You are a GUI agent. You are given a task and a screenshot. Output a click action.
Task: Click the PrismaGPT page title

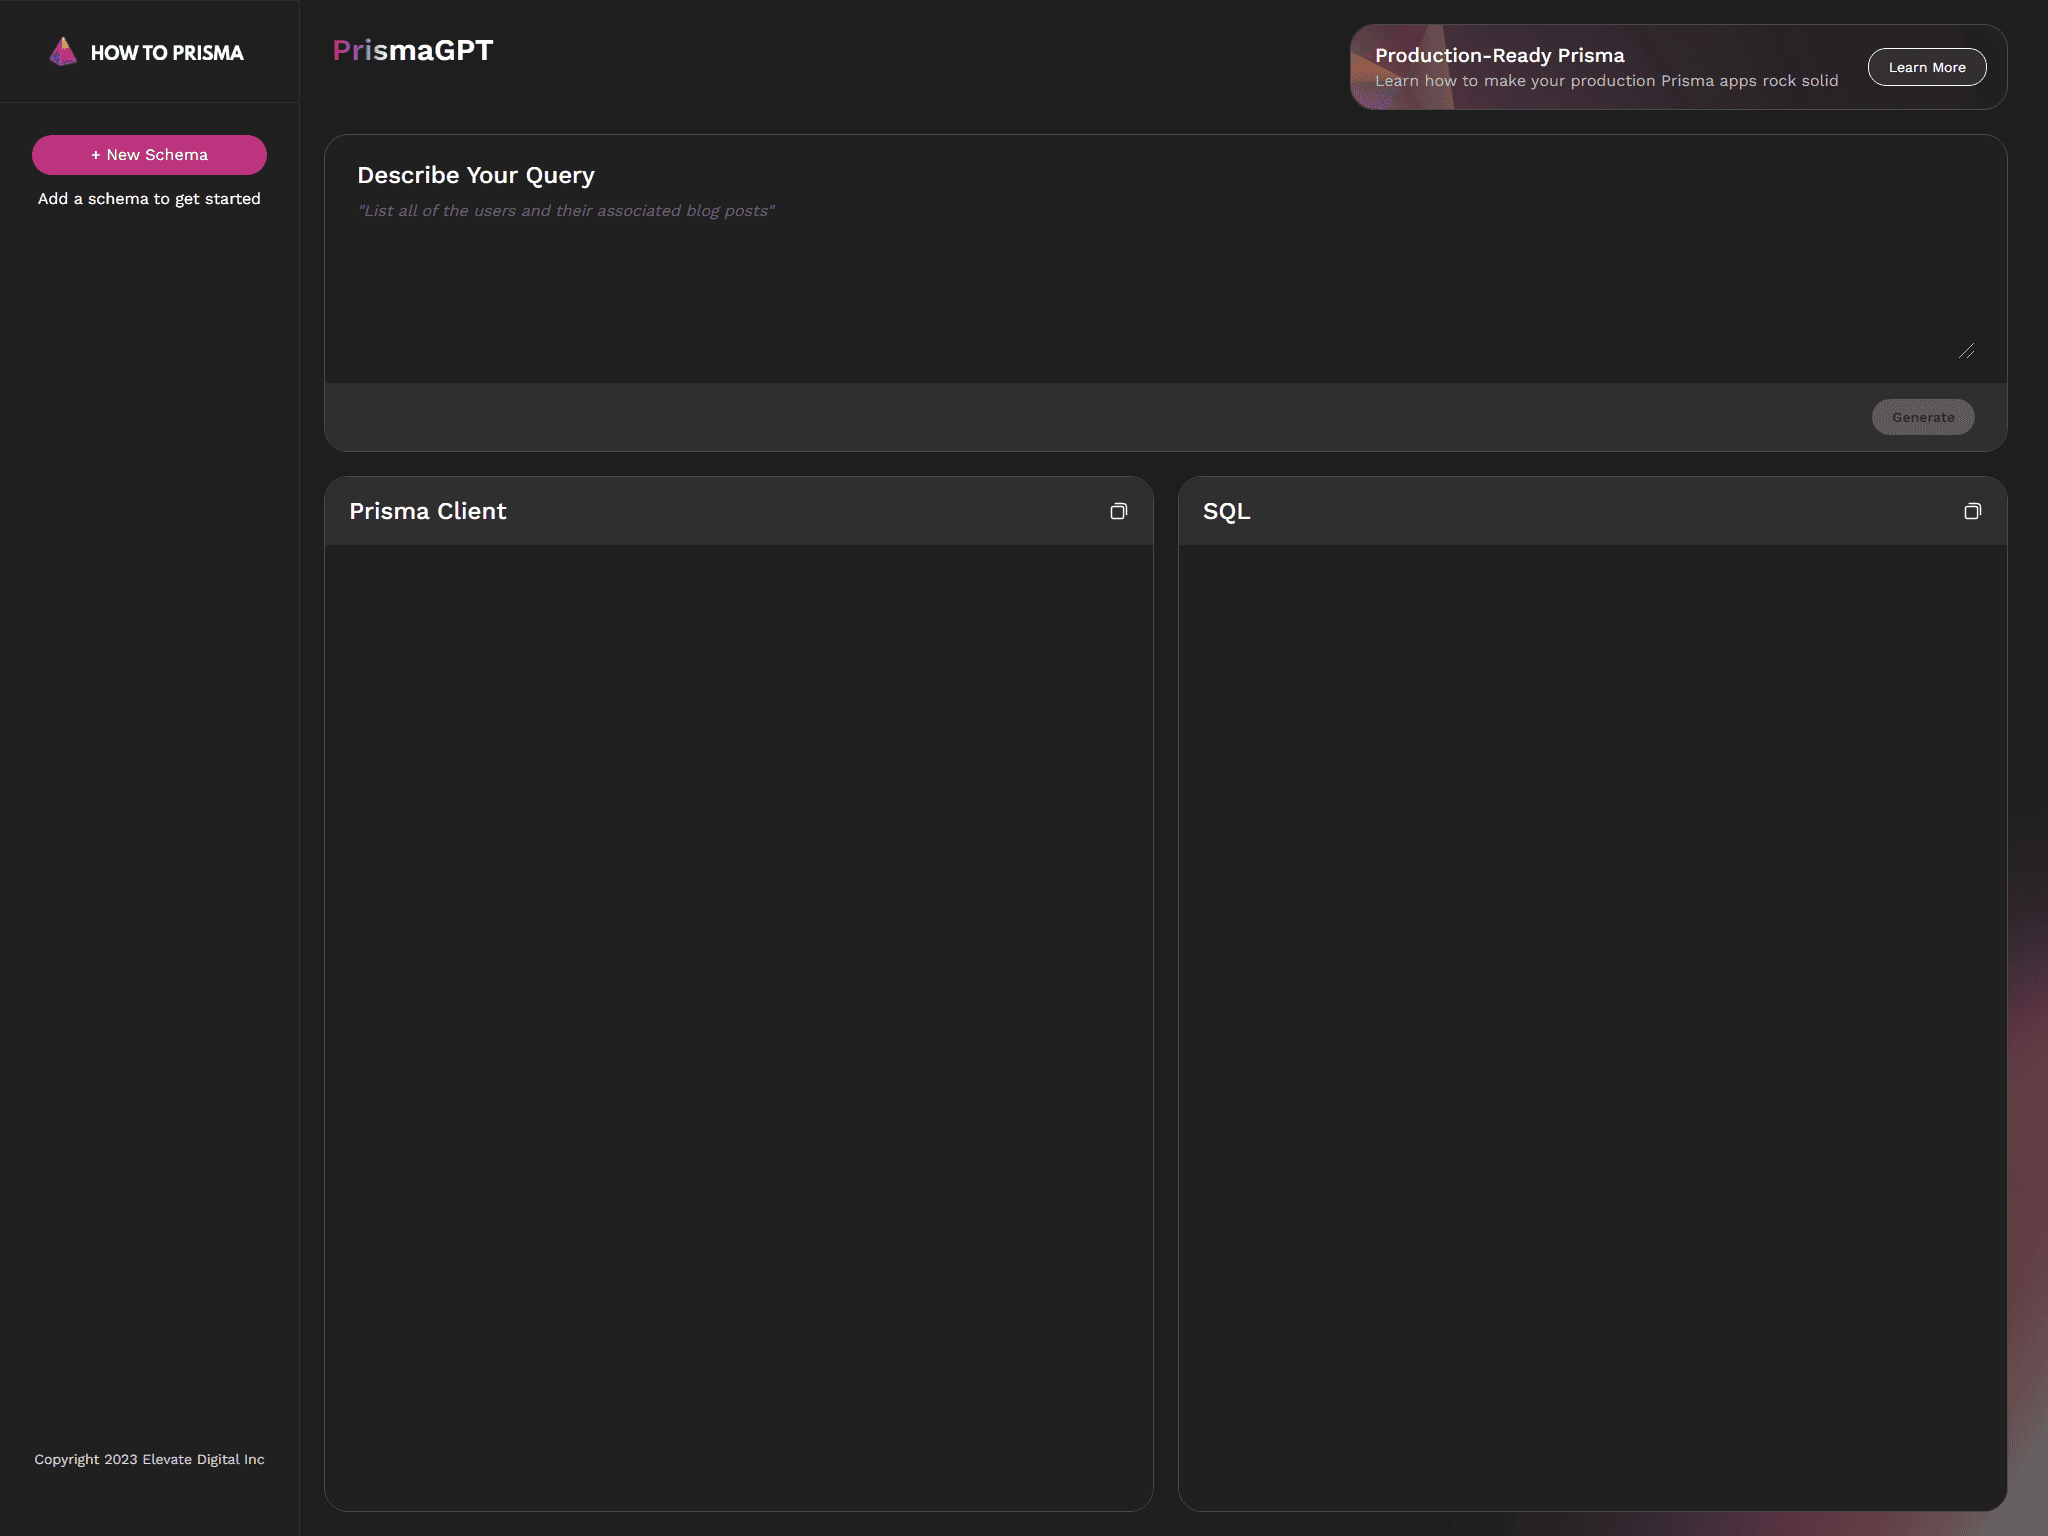pos(412,50)
